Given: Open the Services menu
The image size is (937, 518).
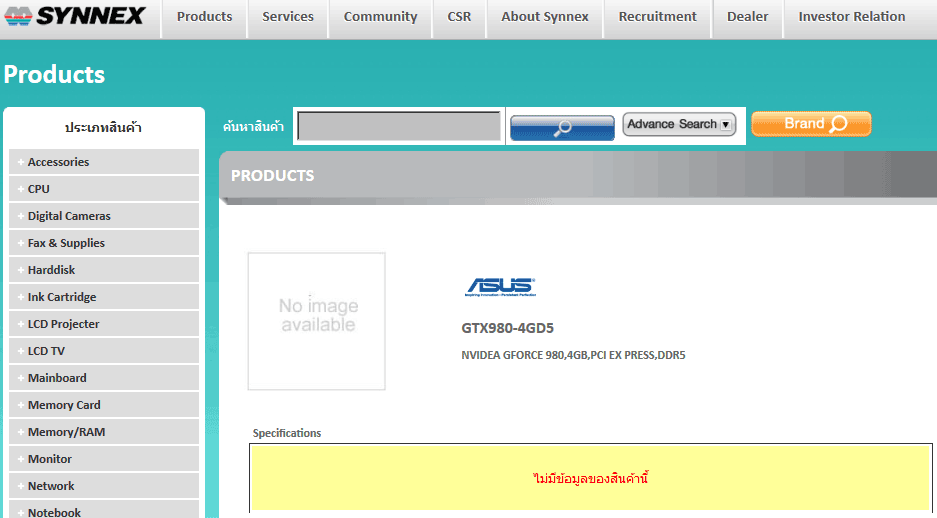Looking at the screenshot, I should coord(288,17).
